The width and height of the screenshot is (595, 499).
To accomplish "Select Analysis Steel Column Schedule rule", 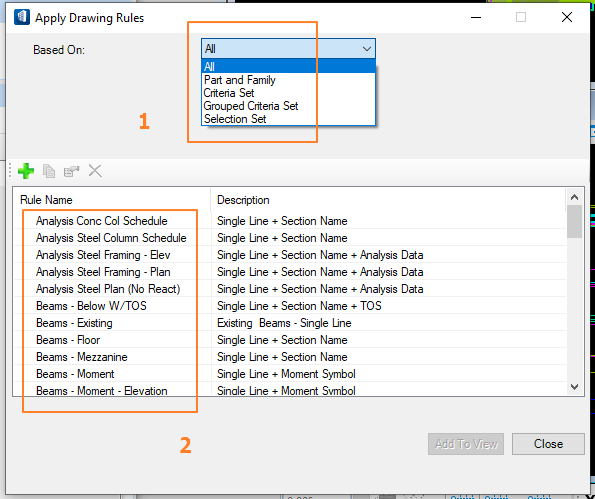I will pyautogui.click(x=290, y=238).
